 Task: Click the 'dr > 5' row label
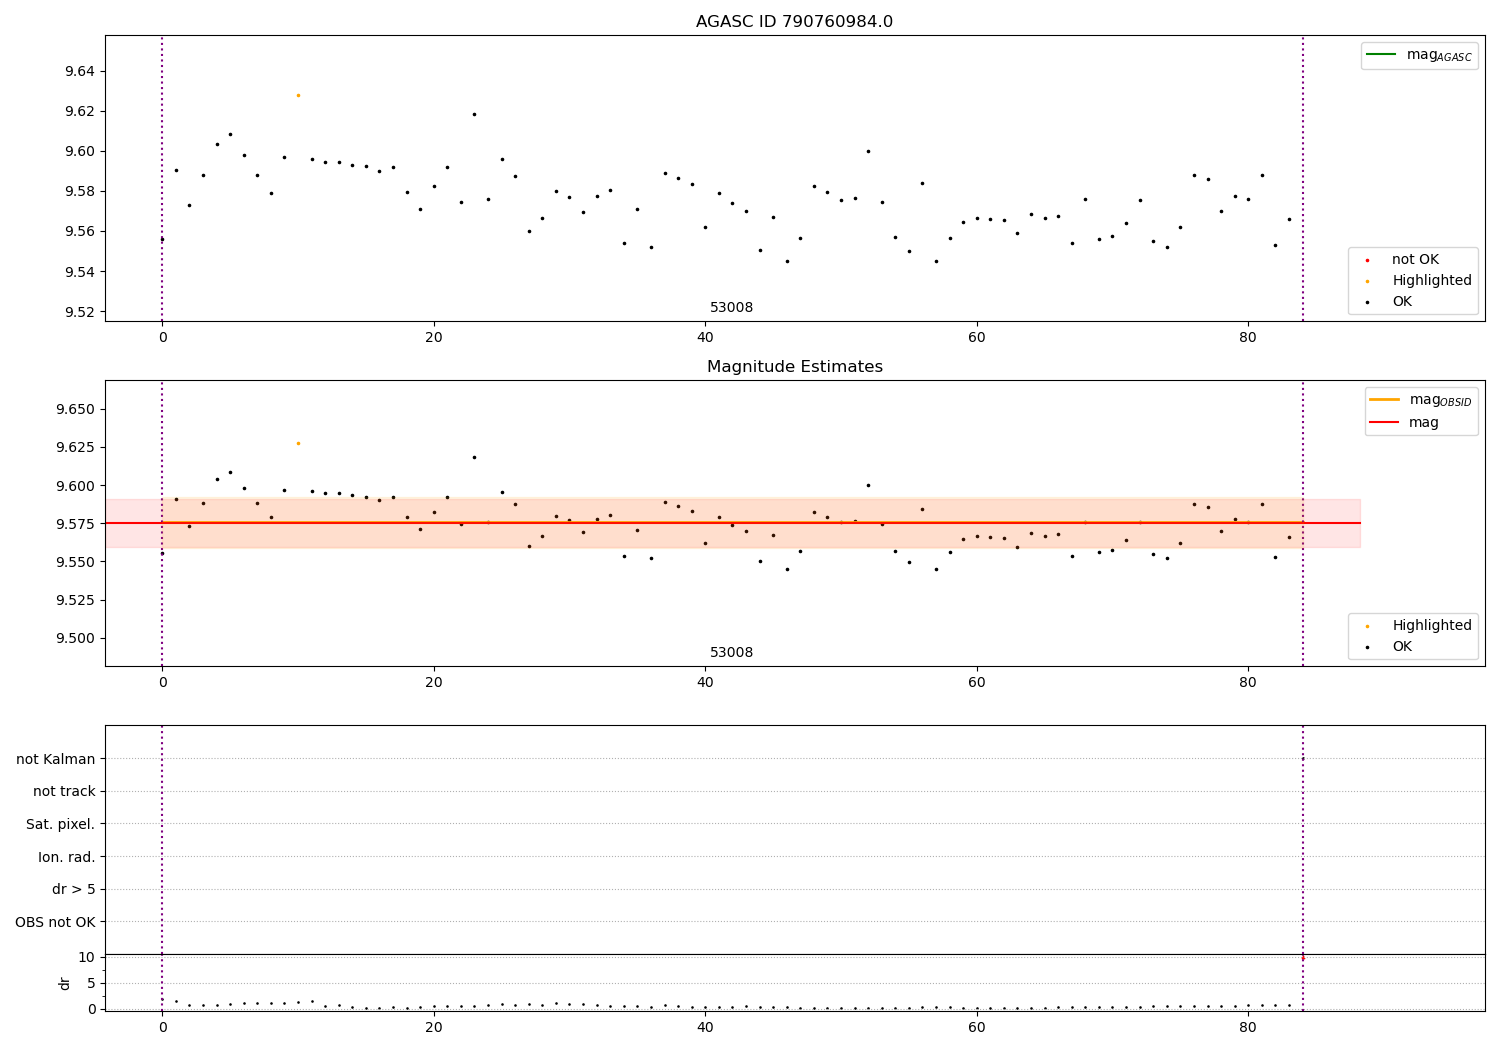coord(74,889)
